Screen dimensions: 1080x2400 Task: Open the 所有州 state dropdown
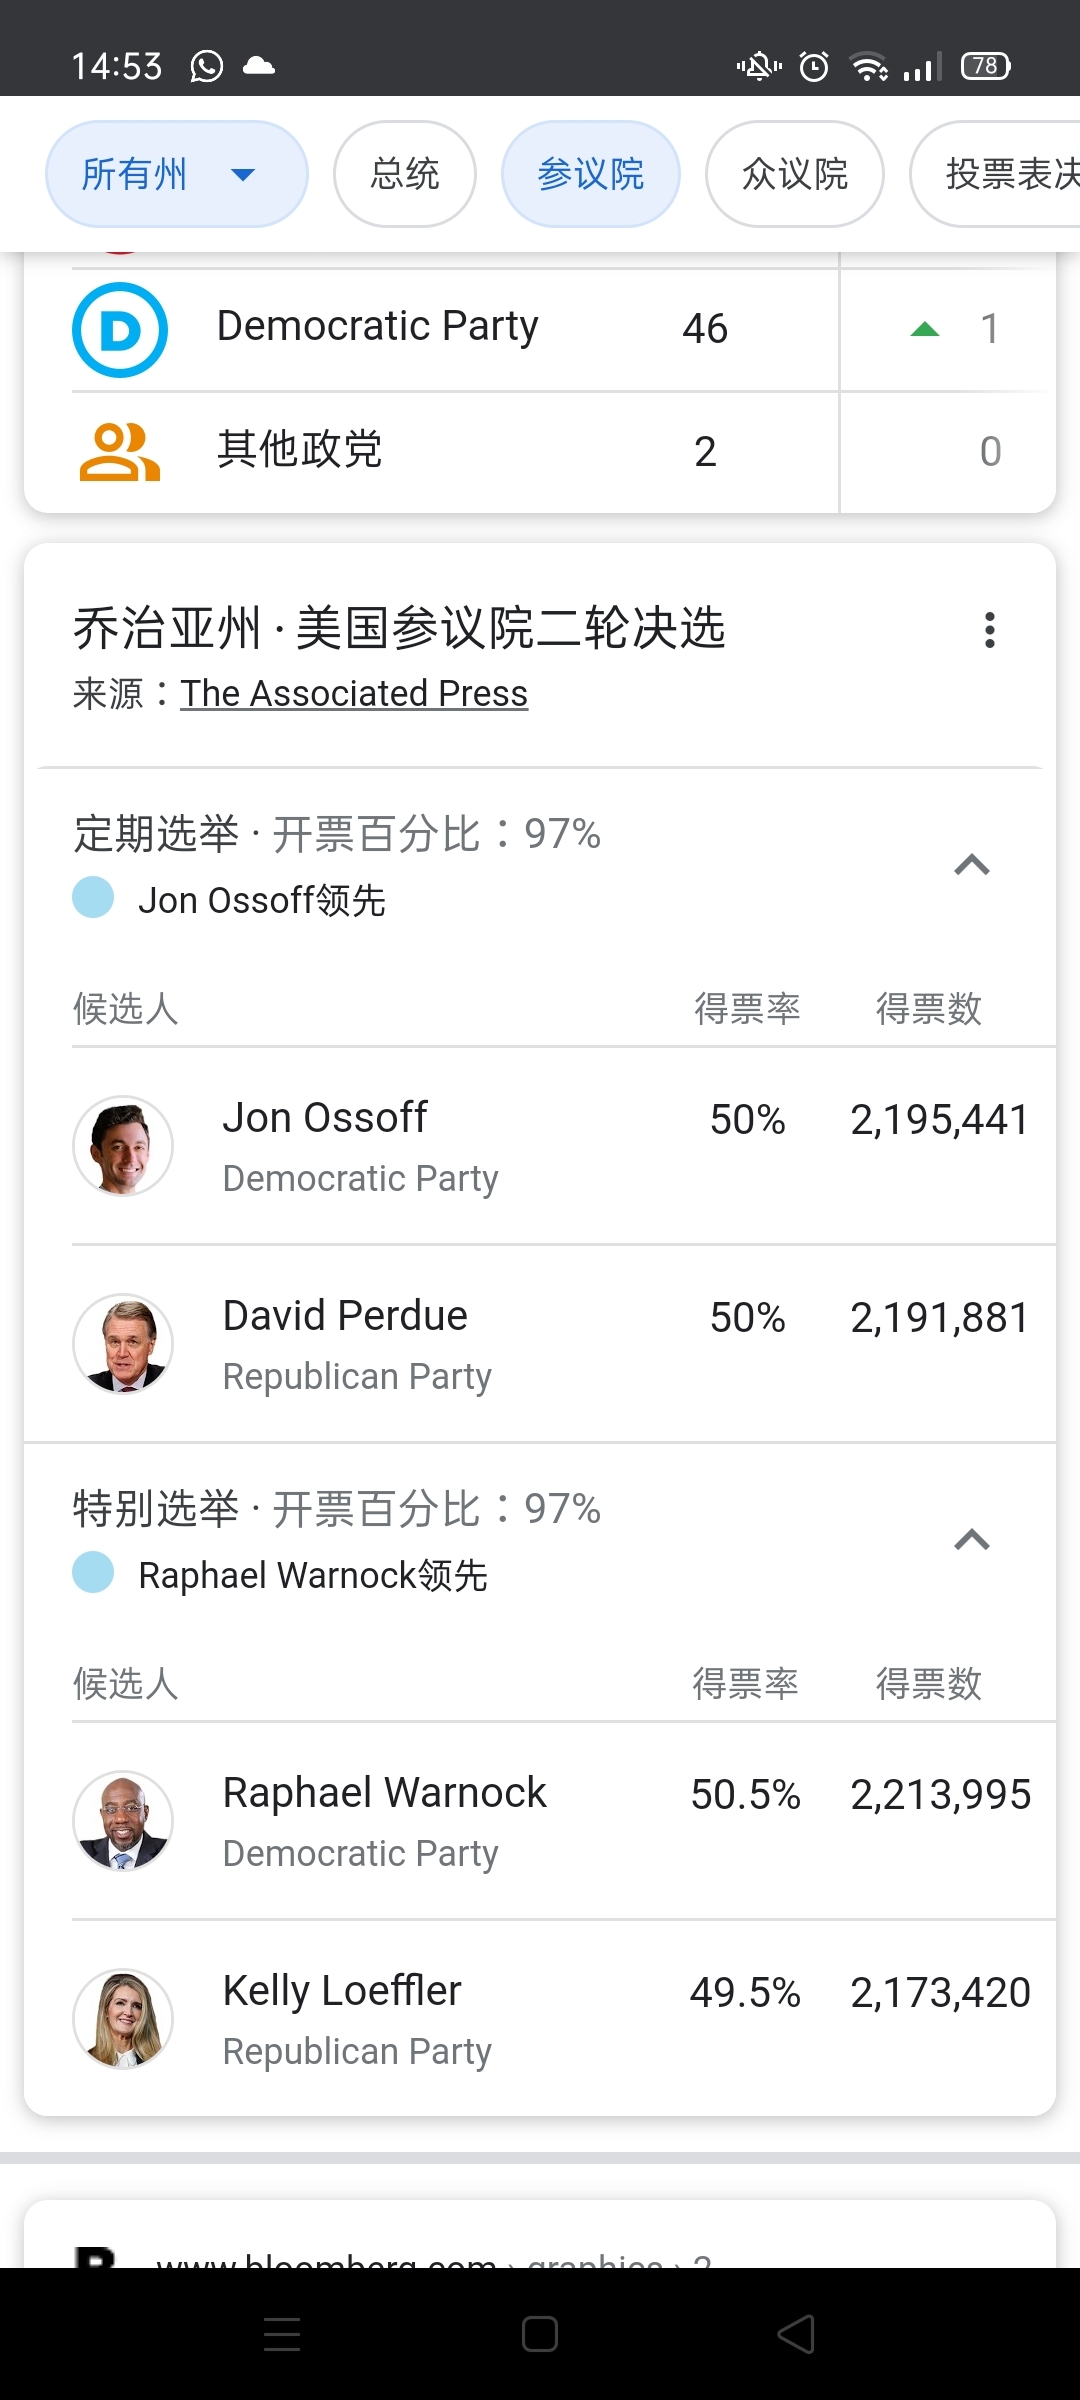(176, 174)
